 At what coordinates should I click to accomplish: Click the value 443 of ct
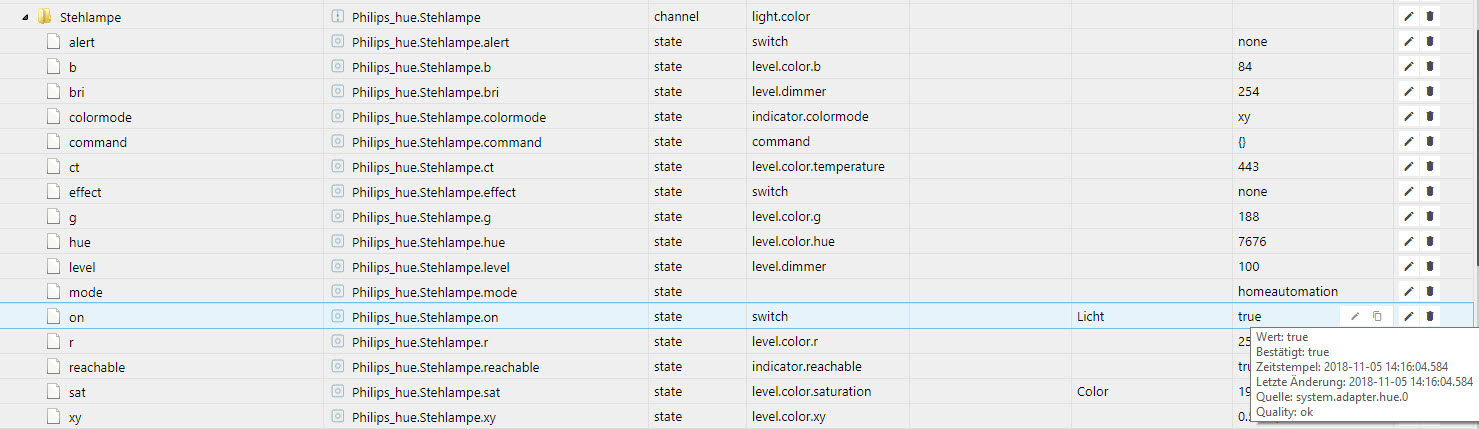1248,167
